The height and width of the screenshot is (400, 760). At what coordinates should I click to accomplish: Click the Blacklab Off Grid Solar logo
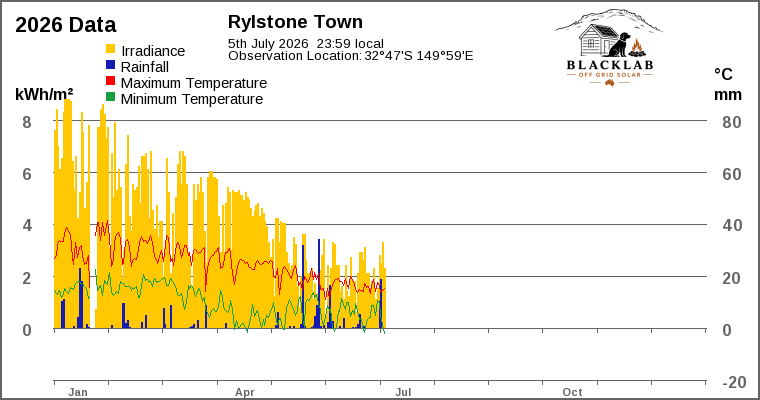610,48
